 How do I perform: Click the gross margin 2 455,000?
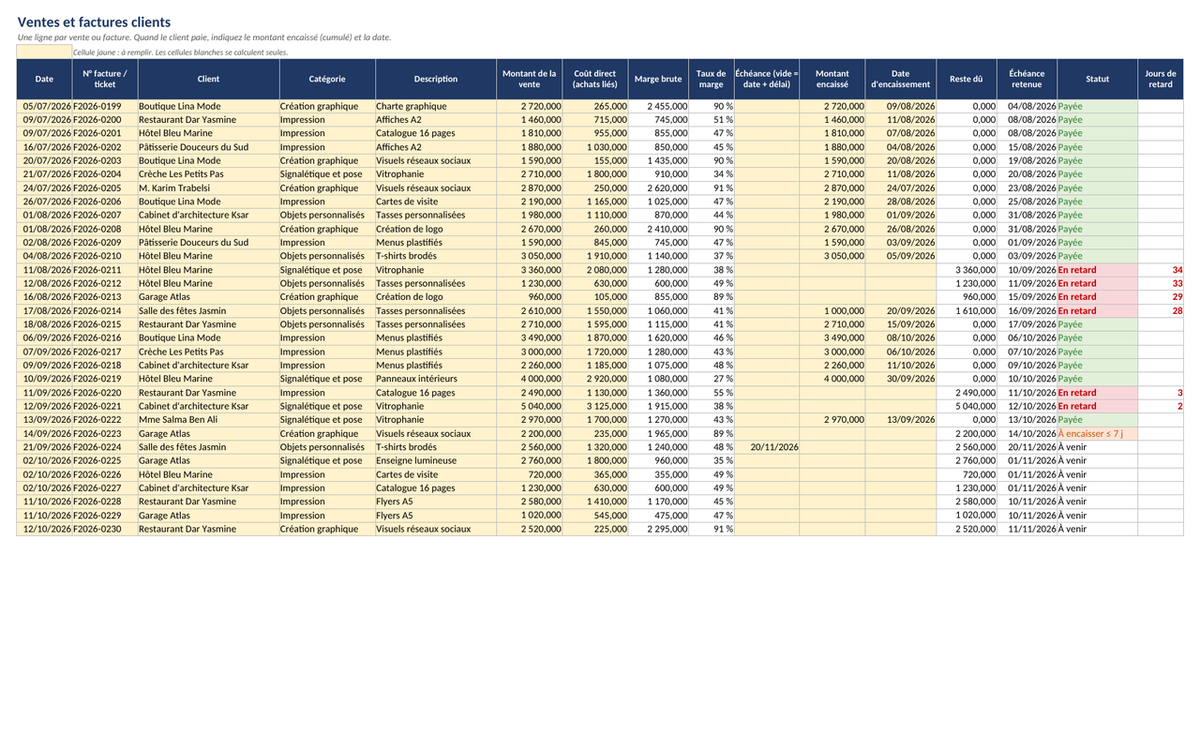tap(658, 106)
